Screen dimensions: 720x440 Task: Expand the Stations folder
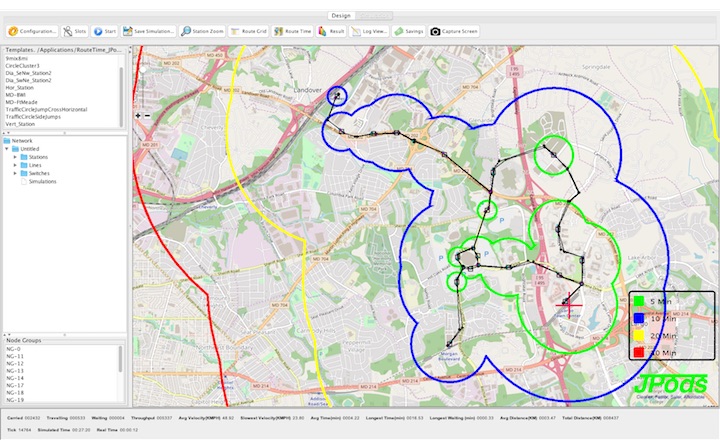coord(16,157)
